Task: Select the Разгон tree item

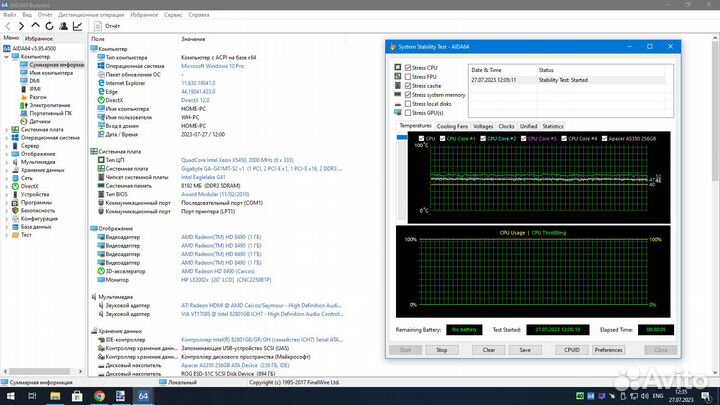Action: click(38, 97)
